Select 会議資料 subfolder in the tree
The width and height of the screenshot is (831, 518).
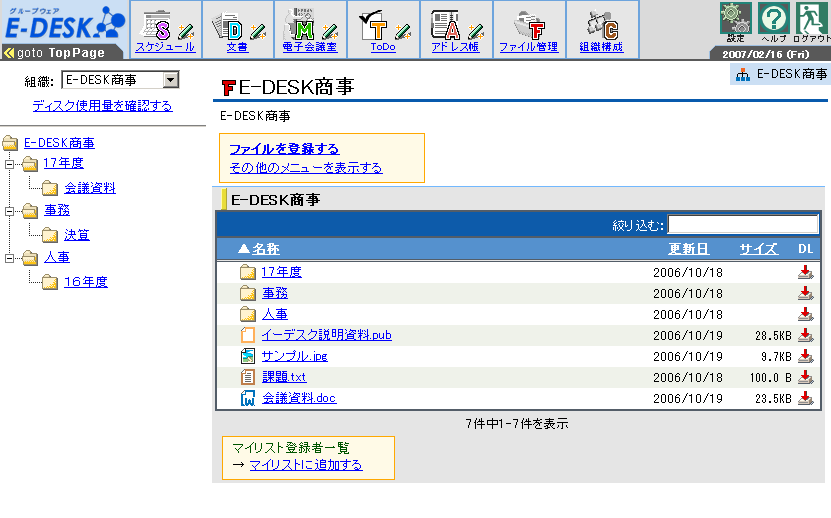pyautogui.click(x=90, y=188)
